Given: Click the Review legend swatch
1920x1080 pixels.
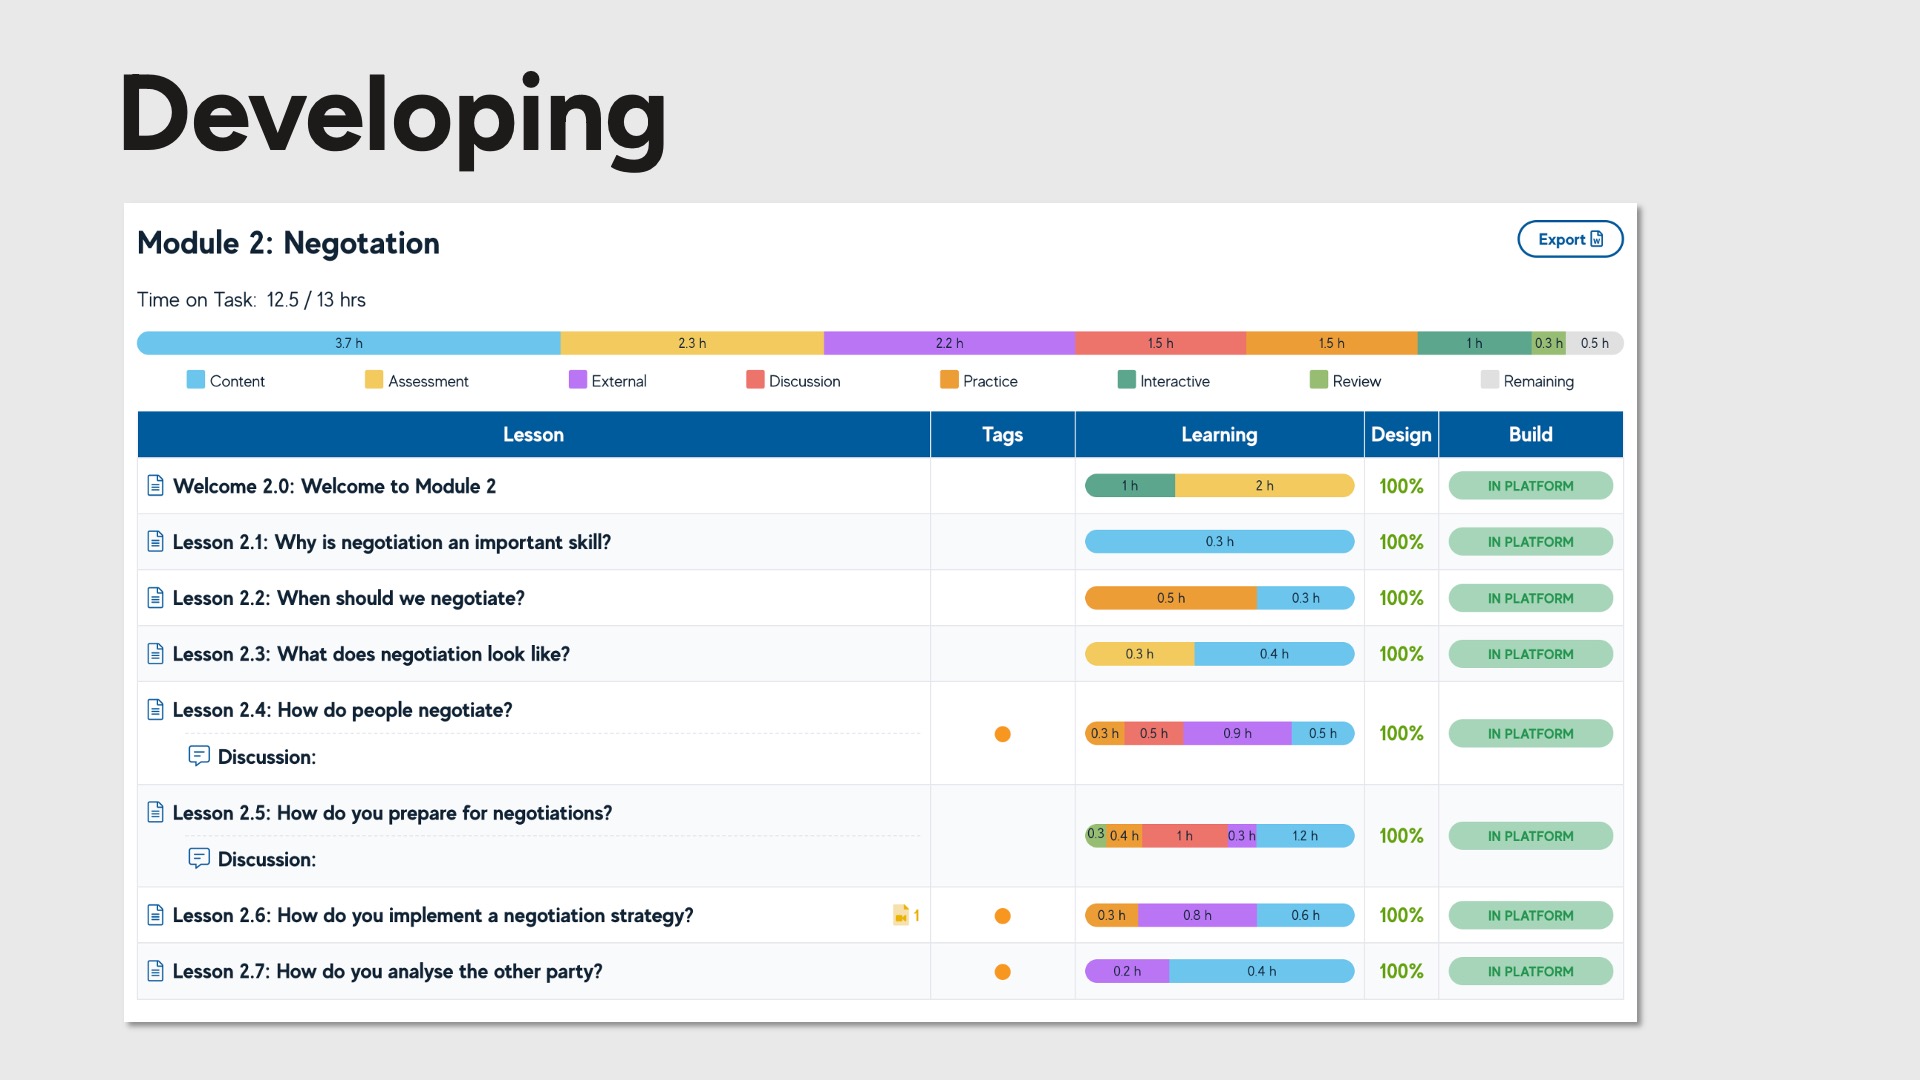Looking at the screenshot, I should coord(1319,380).
